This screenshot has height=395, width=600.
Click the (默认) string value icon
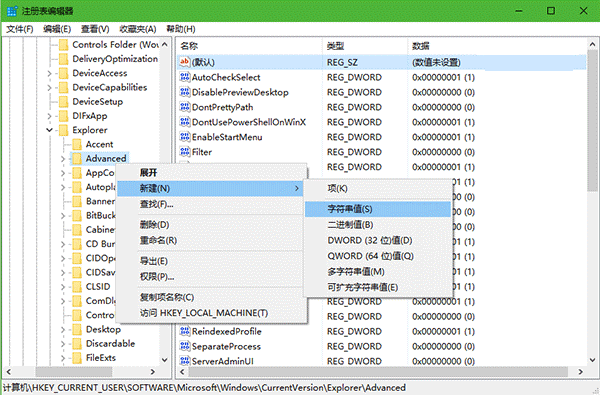pos(185,62)
